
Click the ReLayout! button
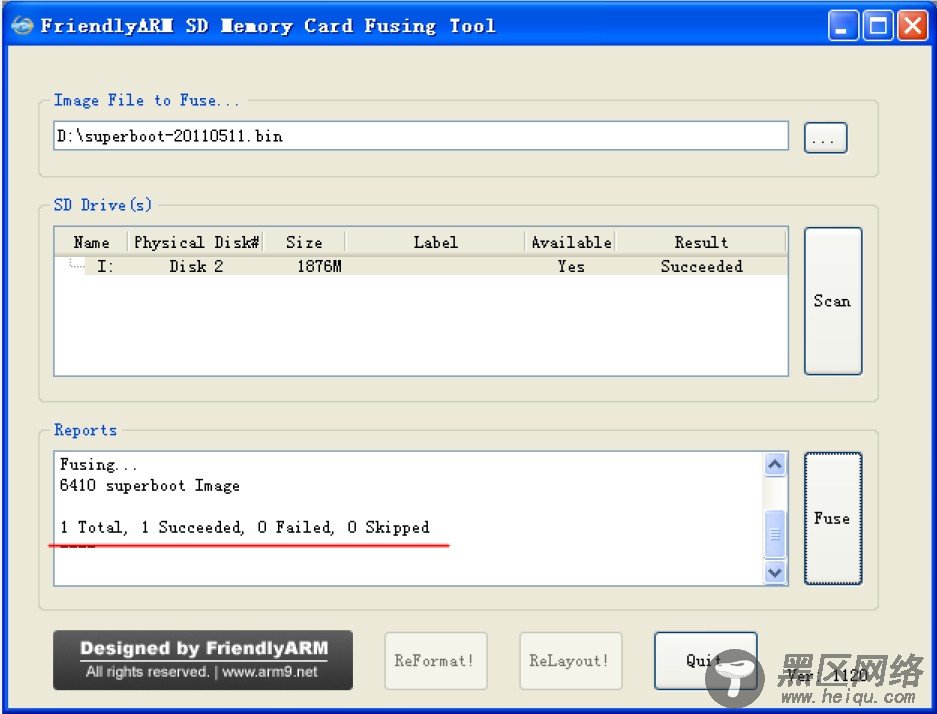(x=571, y=661)
